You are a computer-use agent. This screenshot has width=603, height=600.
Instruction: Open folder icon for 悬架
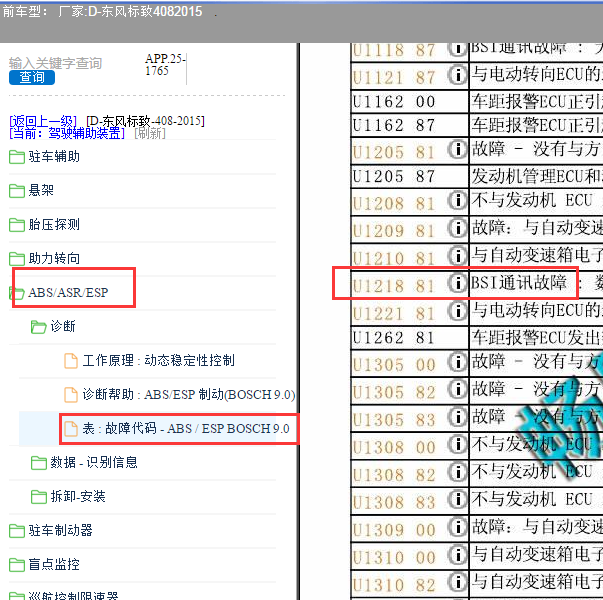17,191
